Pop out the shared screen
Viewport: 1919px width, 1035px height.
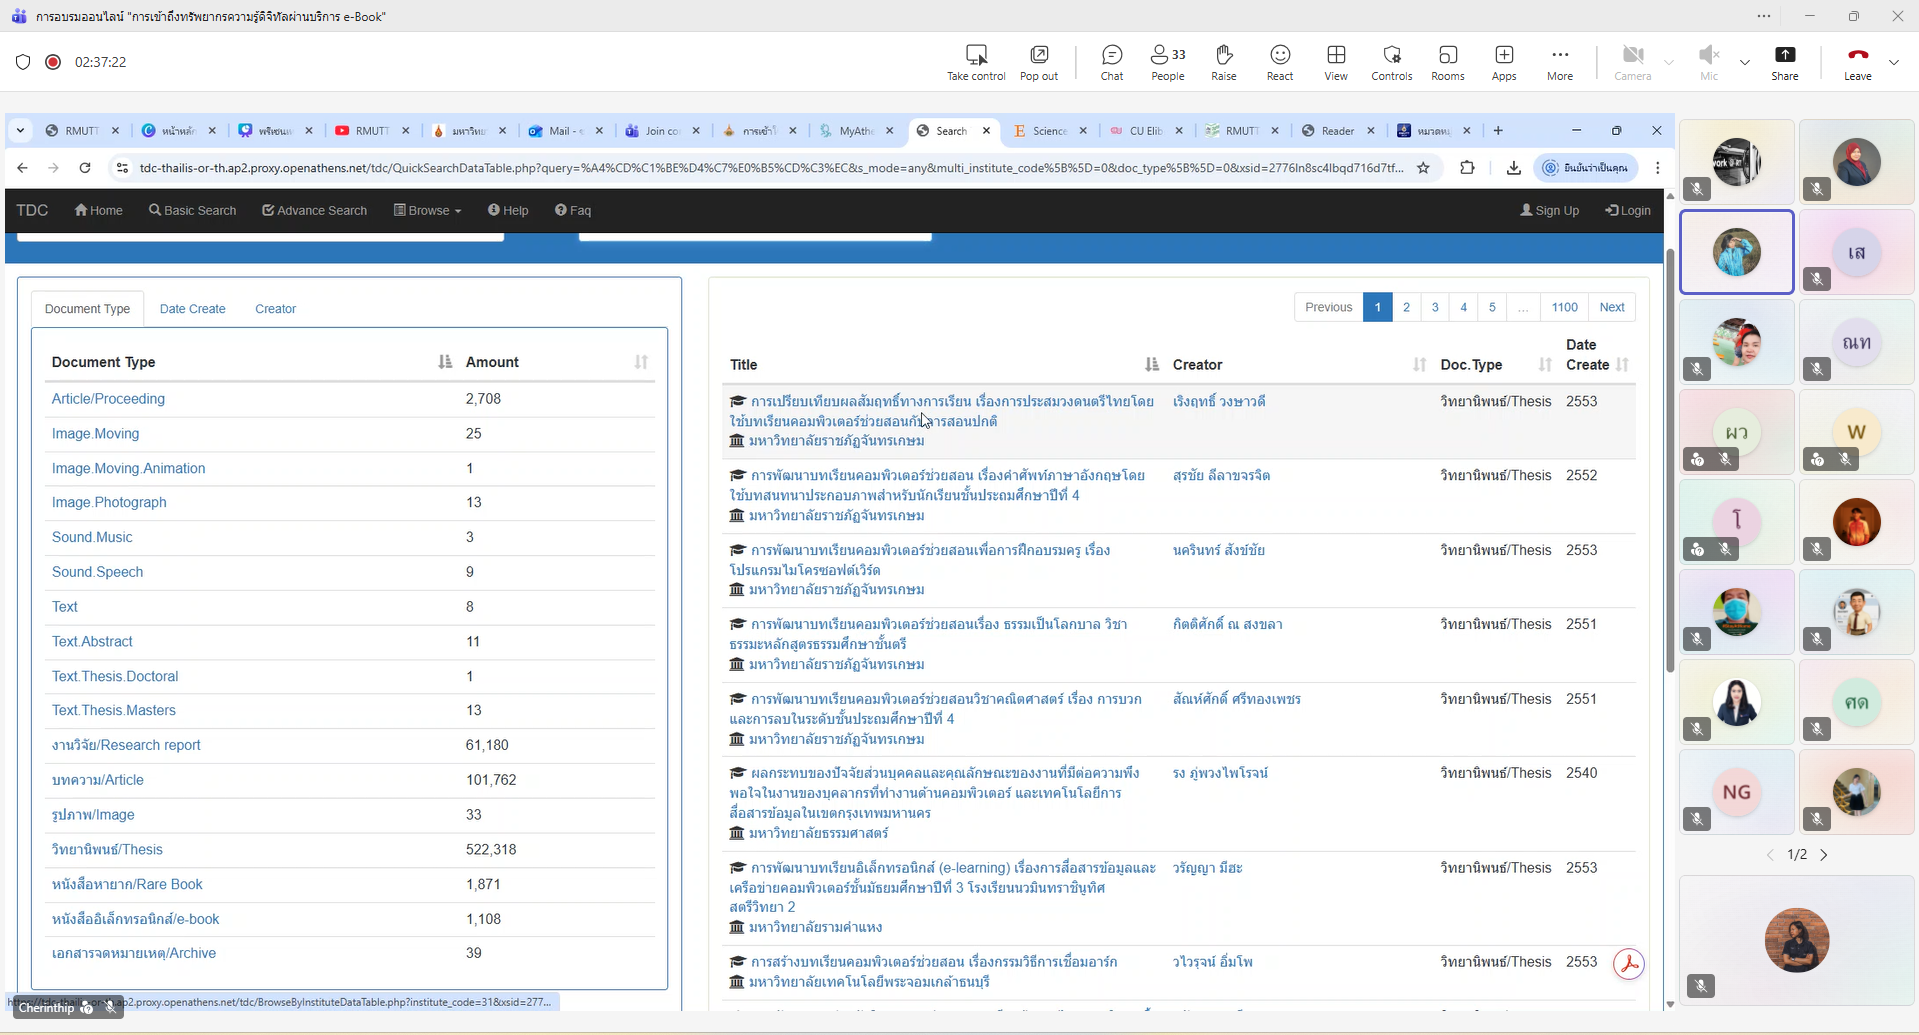pos(1039,62)
